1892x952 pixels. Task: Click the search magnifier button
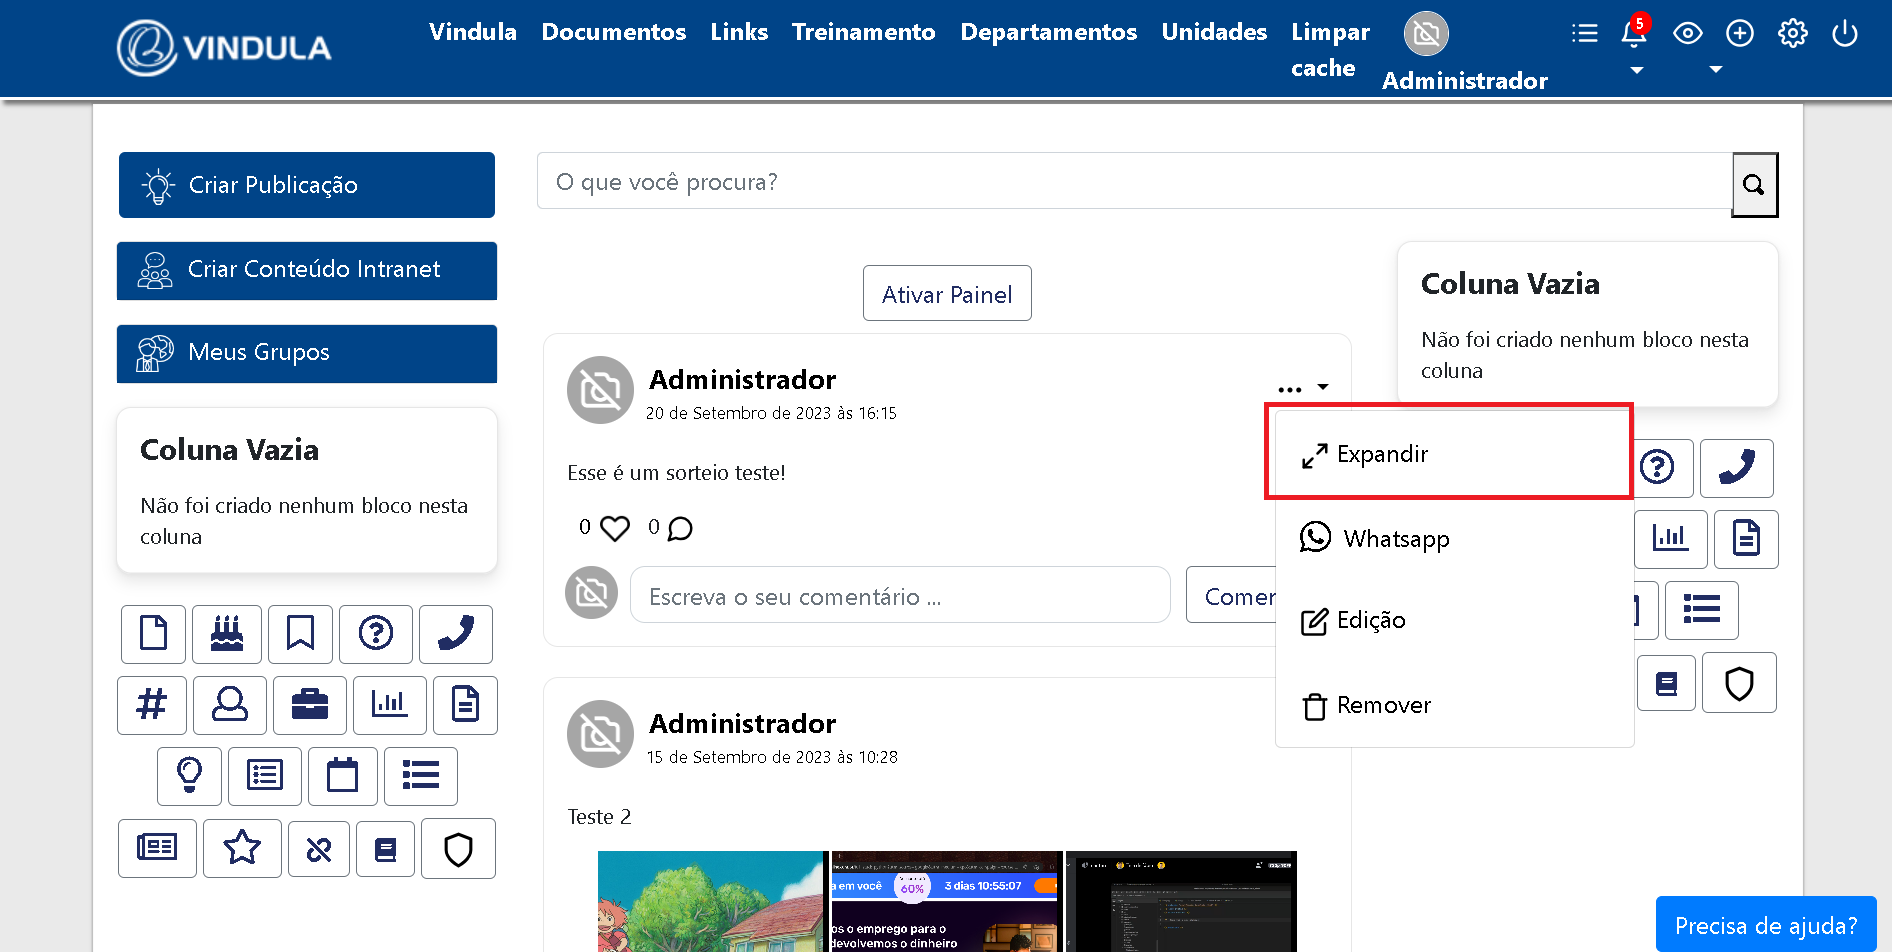(x=1754, y=185)
